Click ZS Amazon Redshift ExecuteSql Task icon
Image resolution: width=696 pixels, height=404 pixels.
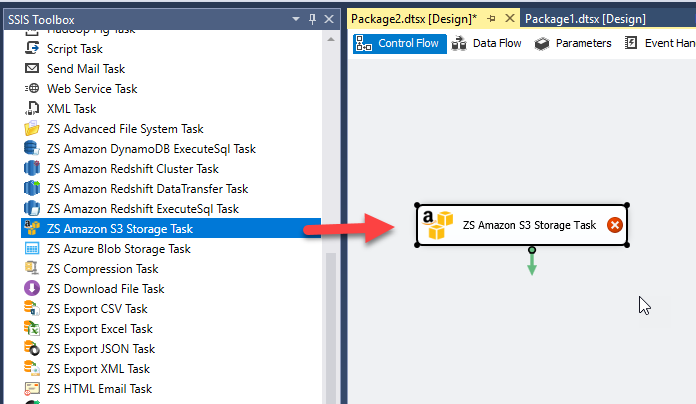tap(32, 208)
